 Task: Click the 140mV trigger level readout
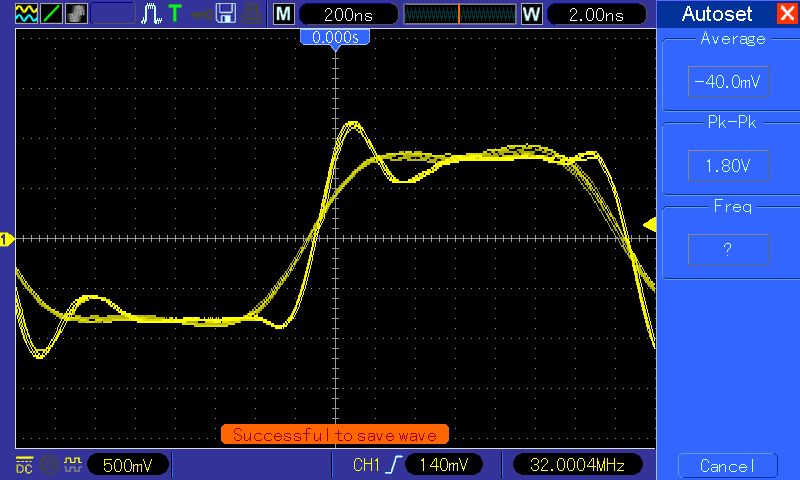pos(443,465)
